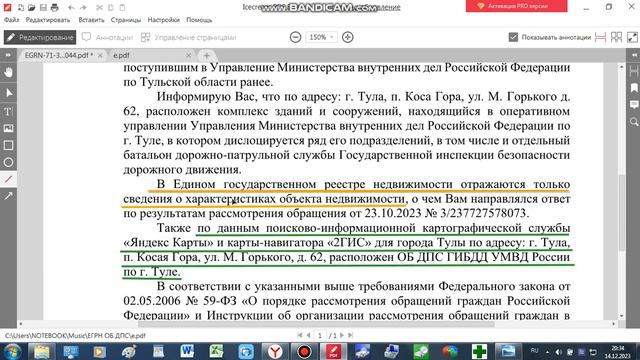Click the Open file folder icon
This screenshot has width=640, height=360.
point(31,7)
